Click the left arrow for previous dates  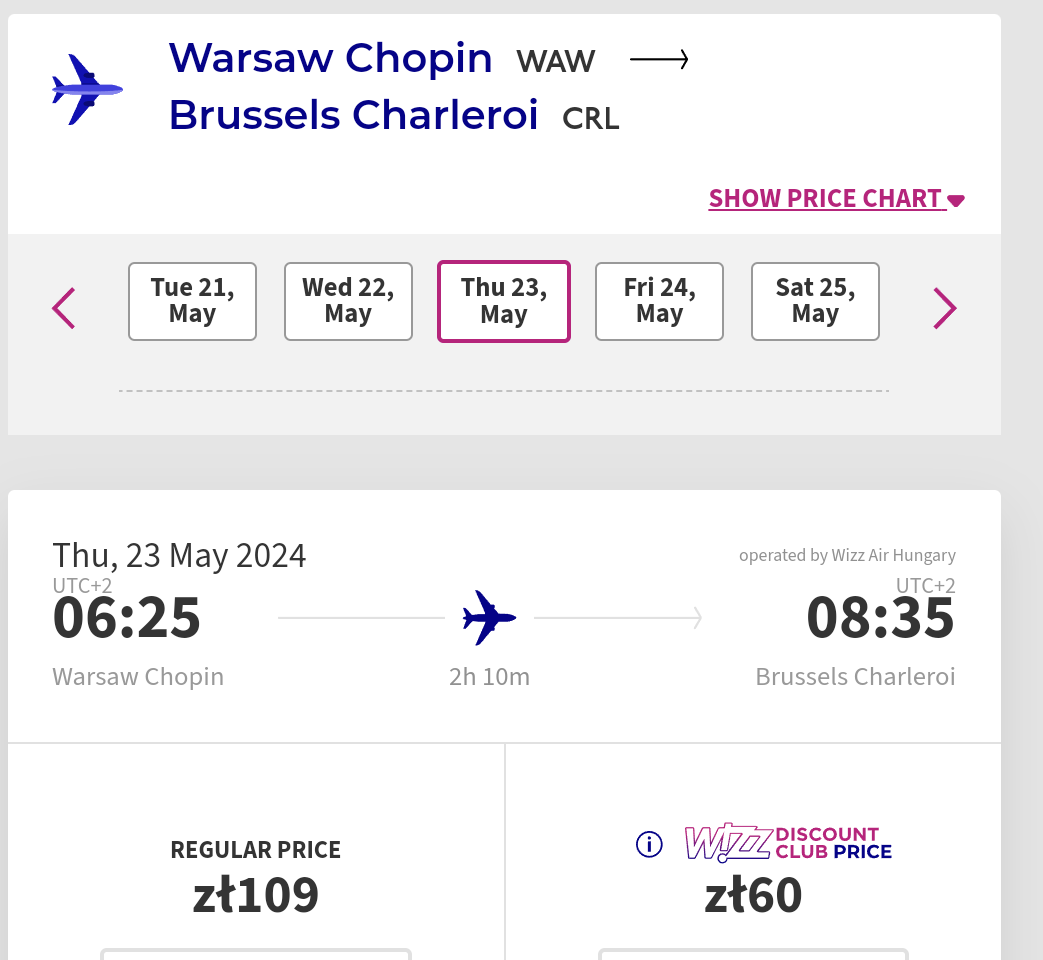[x=64, y=308]
